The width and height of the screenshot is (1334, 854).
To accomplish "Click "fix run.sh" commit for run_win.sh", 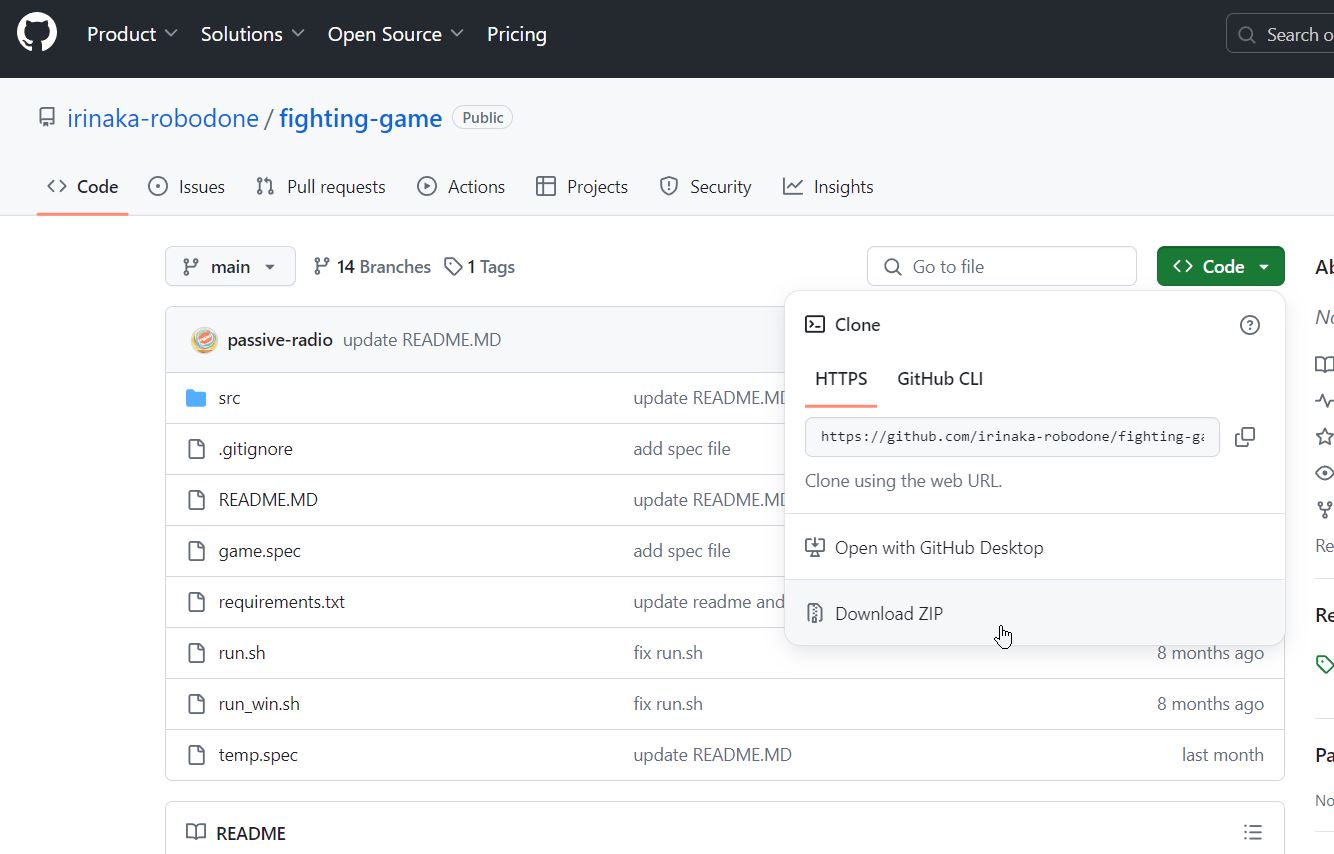I will point(668,704).
